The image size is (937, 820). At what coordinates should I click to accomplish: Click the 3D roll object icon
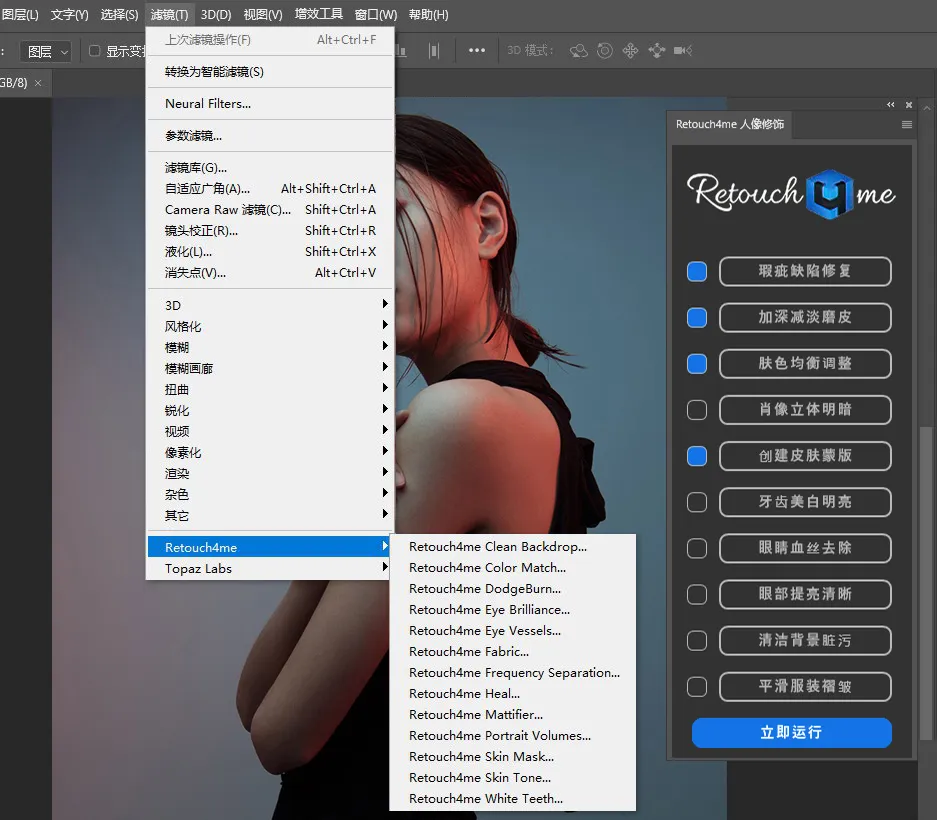click(605, 51)
